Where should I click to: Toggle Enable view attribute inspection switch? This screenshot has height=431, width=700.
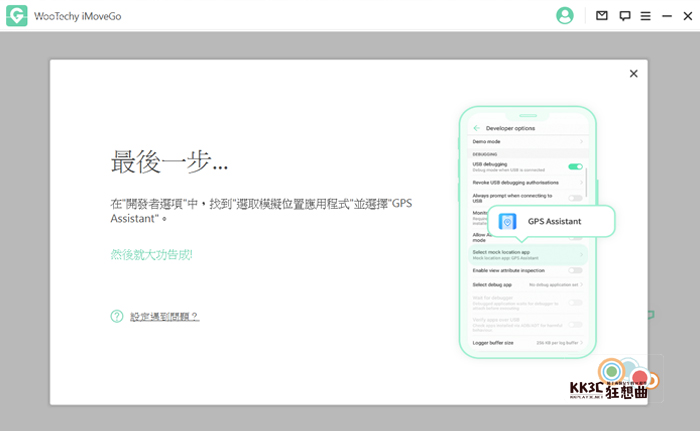575,270
